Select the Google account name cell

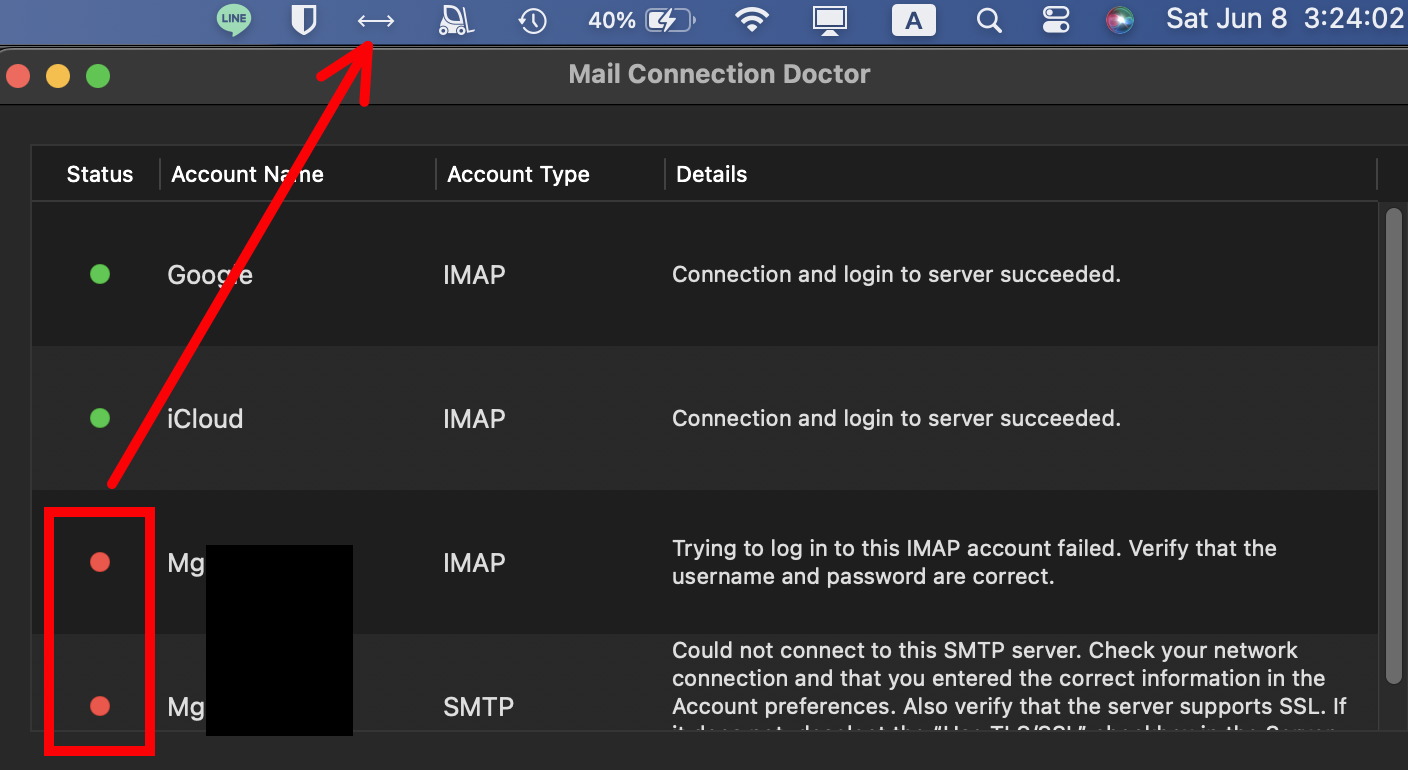click(210, 275)
